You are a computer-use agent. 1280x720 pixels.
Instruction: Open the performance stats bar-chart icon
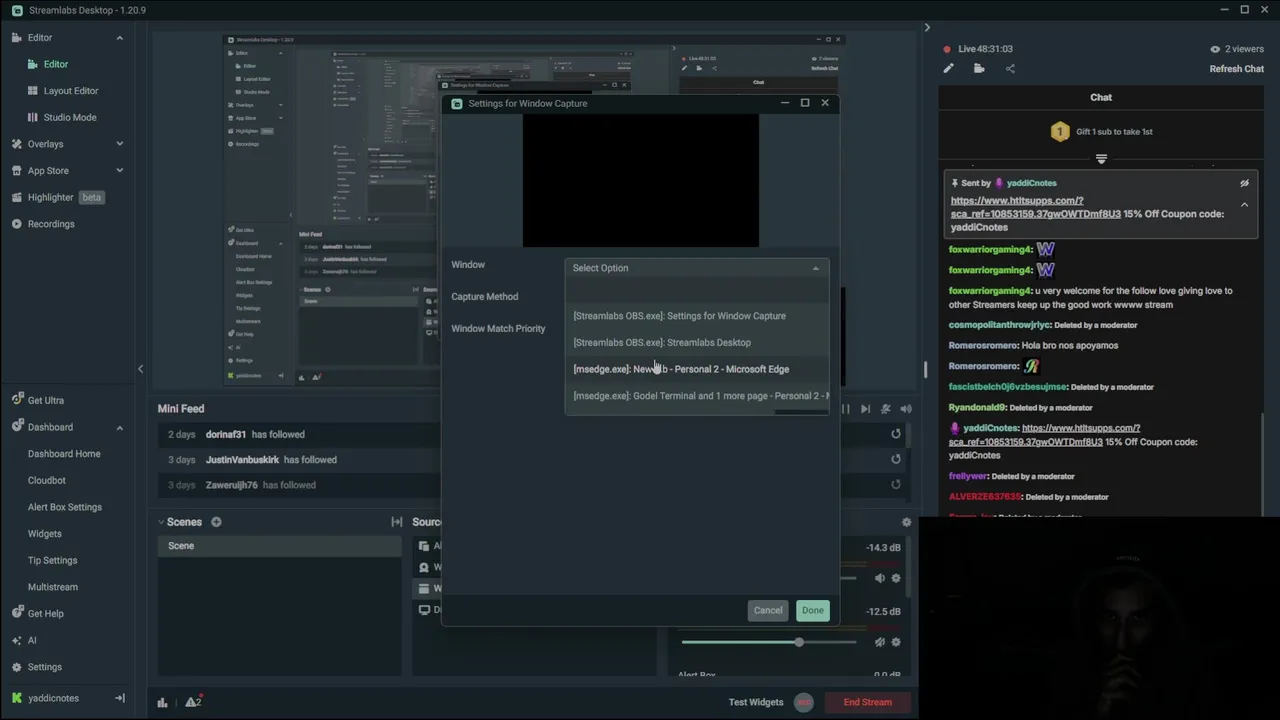tap(162, 702)
